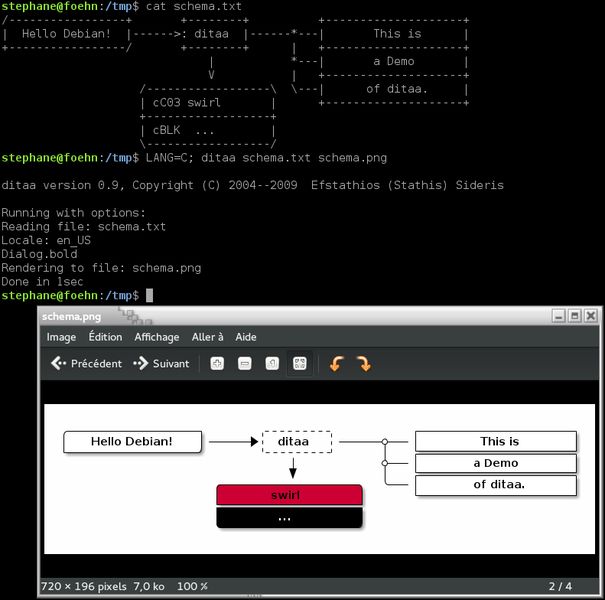Click 'Running with options:' terminal line
Image resolution: width=605 pixels, height=600 pixels.
point(73,213)
